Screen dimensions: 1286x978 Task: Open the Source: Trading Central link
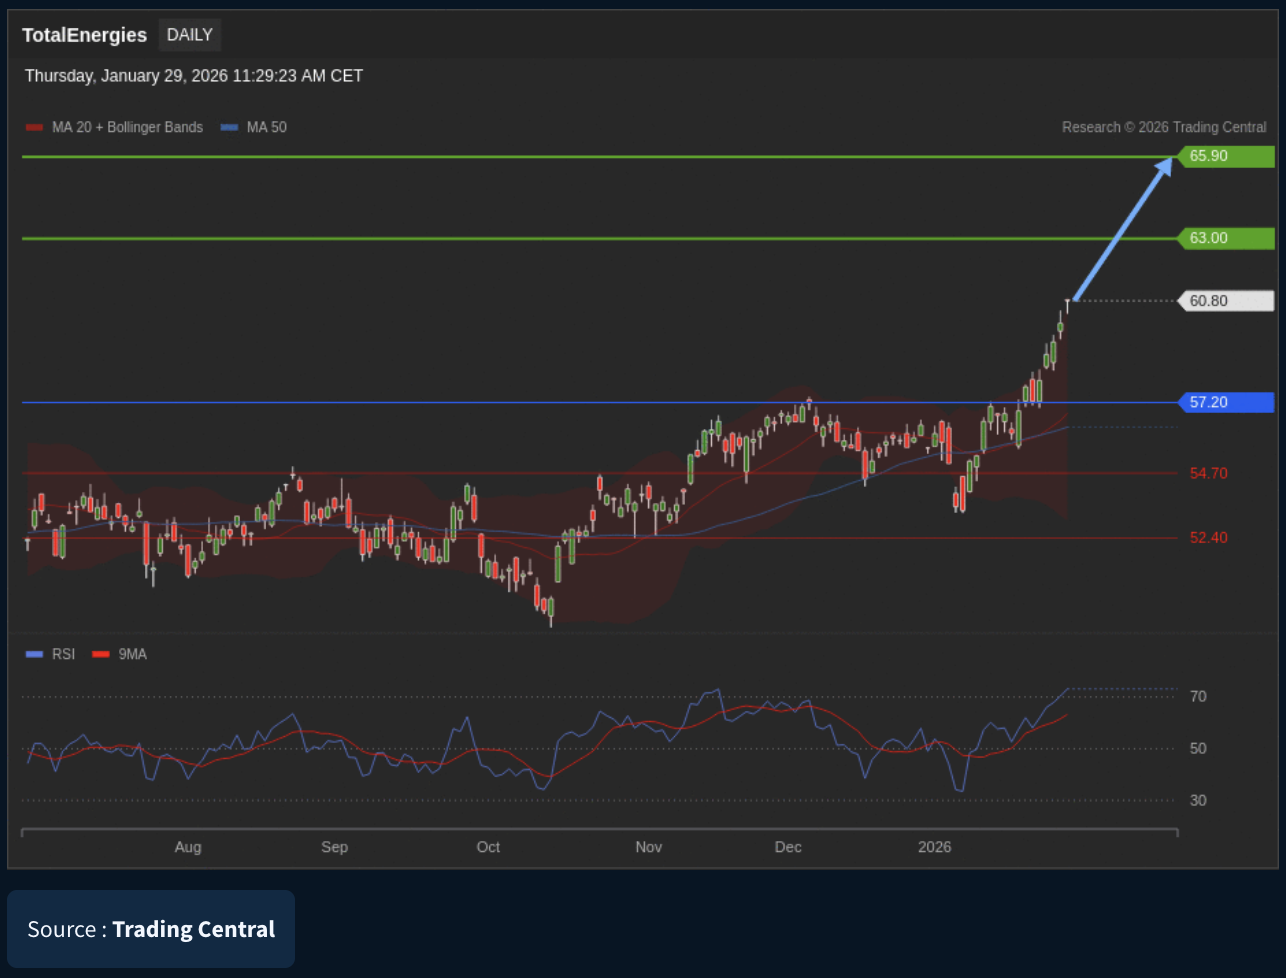pyautogui.click(x=151, y=929)
